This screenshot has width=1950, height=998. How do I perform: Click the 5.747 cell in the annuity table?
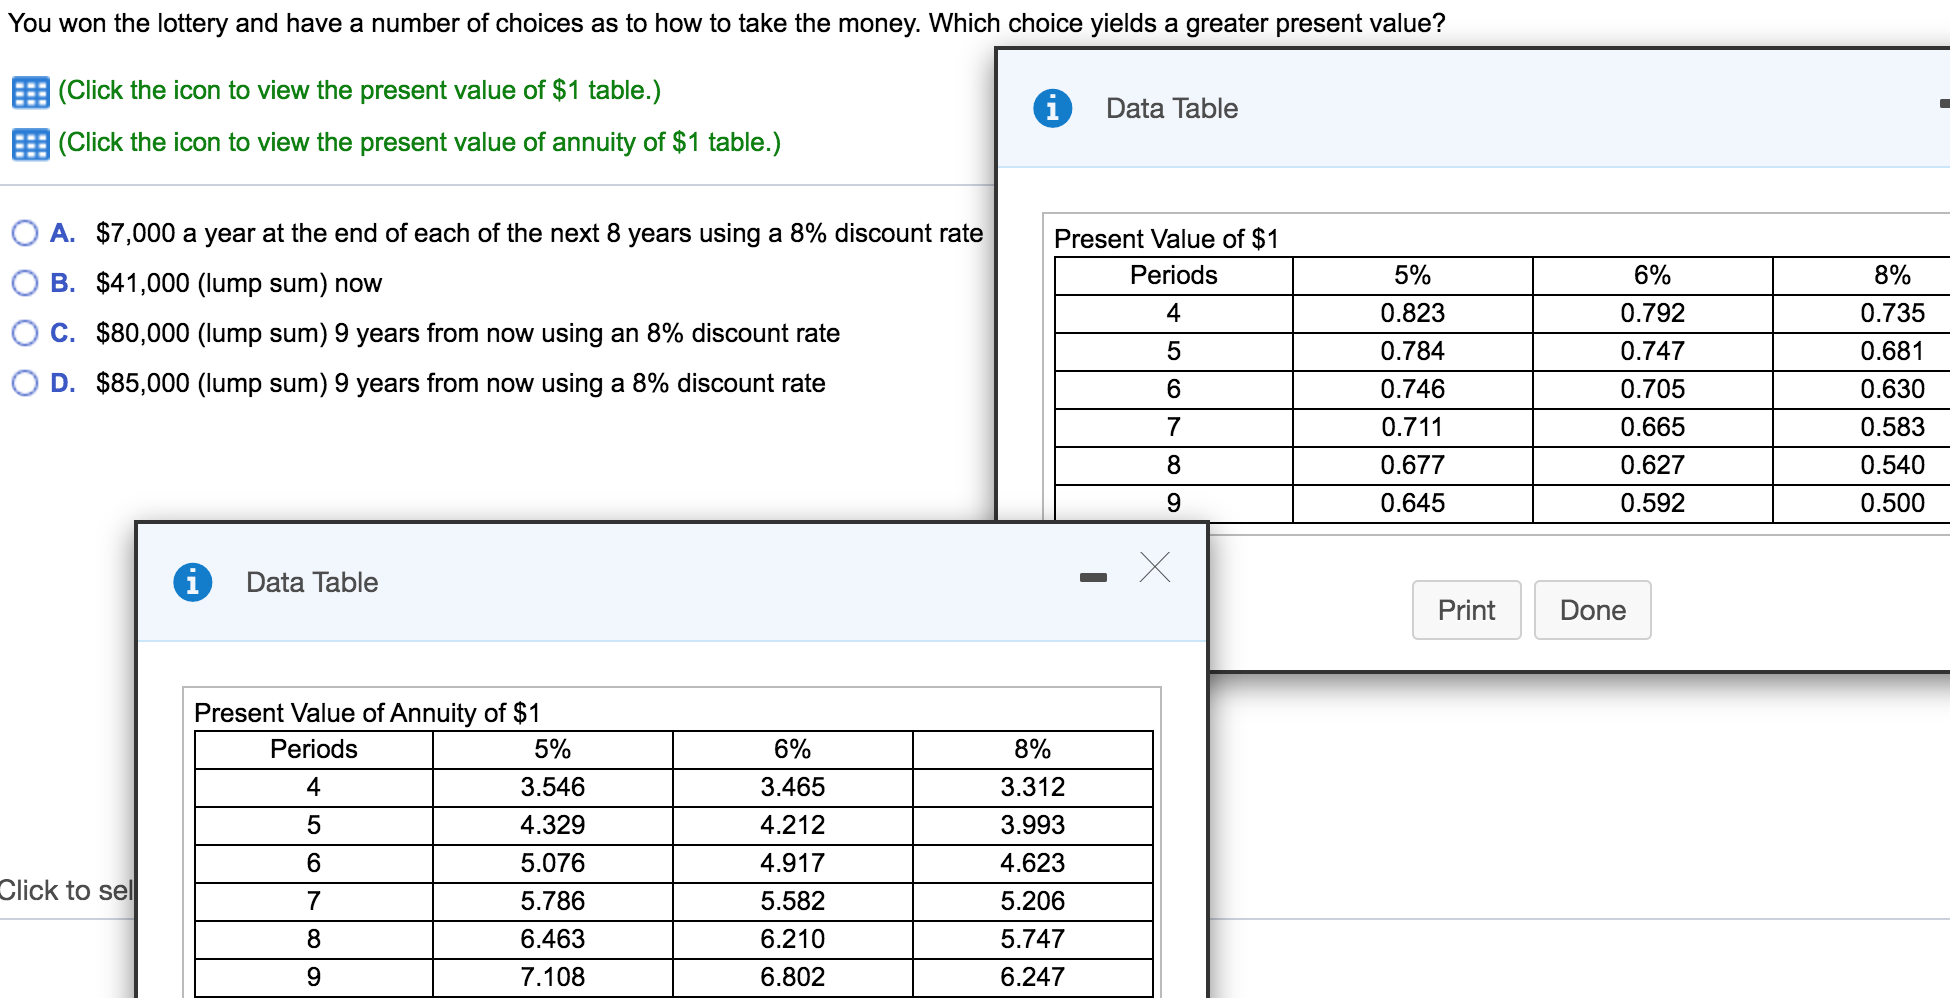point(1033,939)
